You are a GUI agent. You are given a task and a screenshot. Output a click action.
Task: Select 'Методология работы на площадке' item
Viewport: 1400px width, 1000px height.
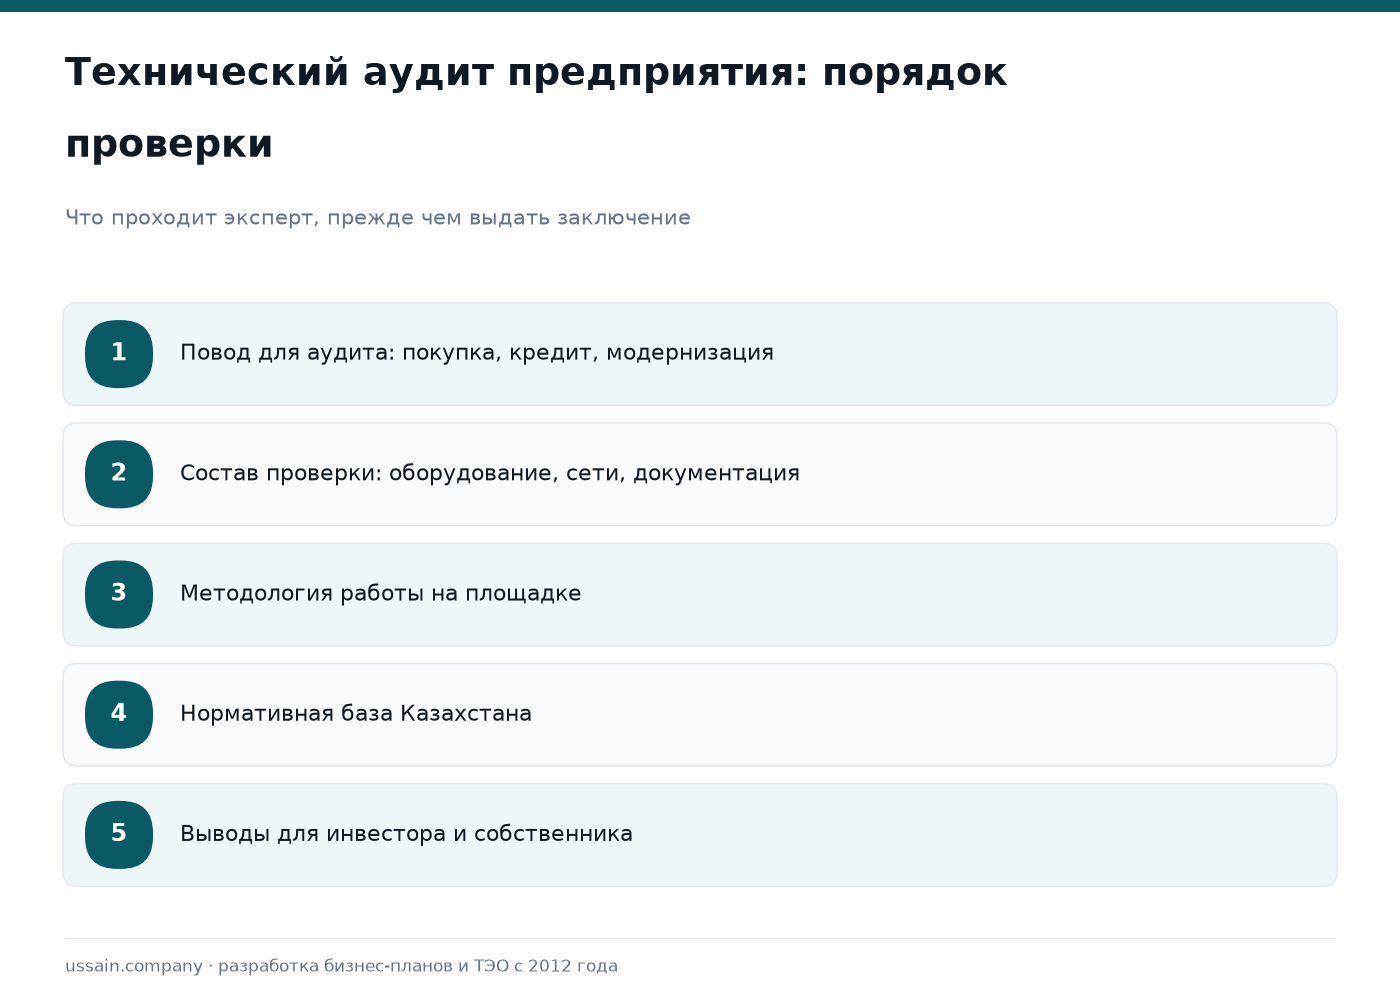point(700,594)
